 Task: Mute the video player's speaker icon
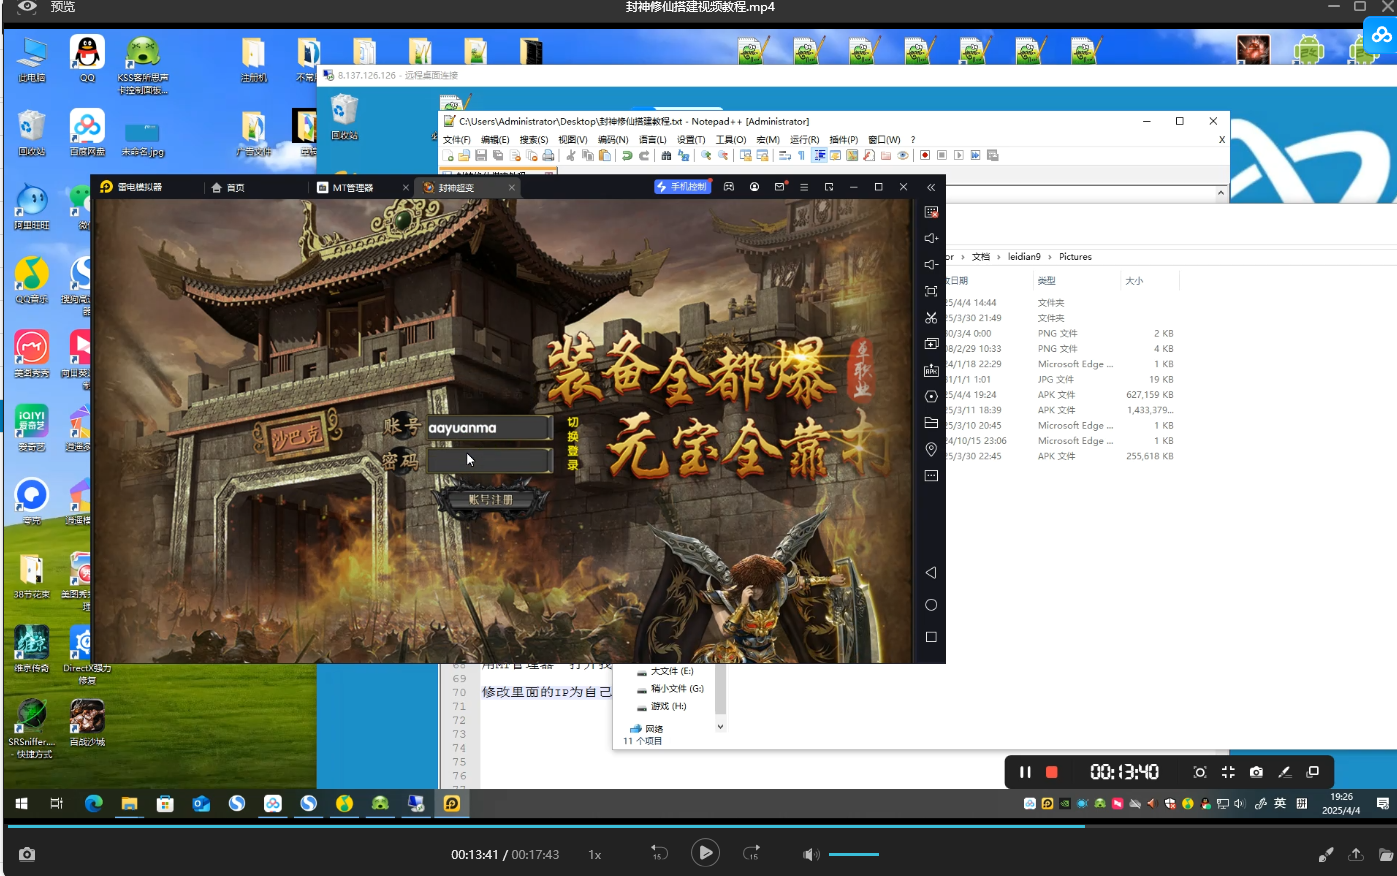pyautogui.click(x=811, y=854)
